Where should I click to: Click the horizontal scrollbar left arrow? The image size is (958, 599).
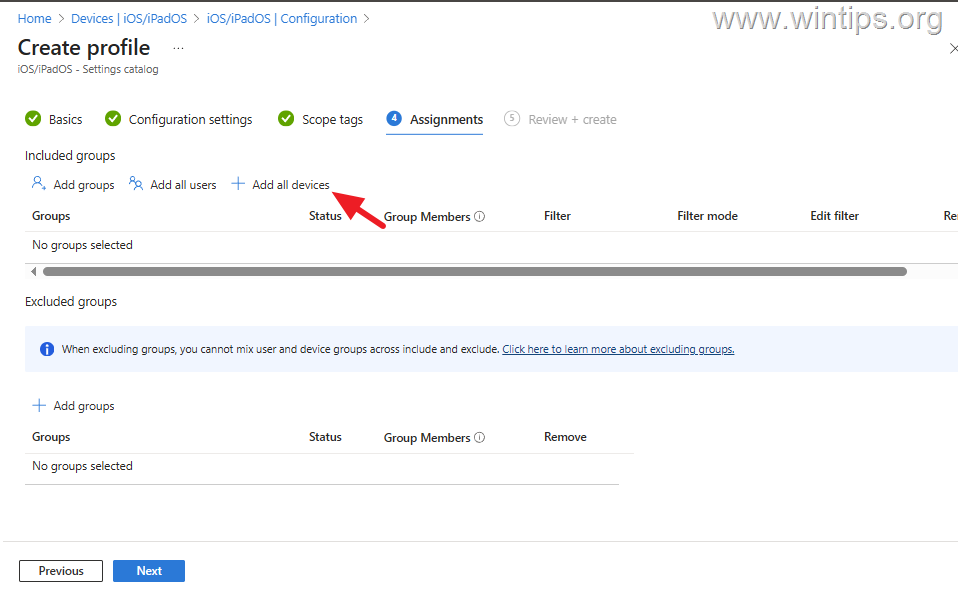coord(33,271)
